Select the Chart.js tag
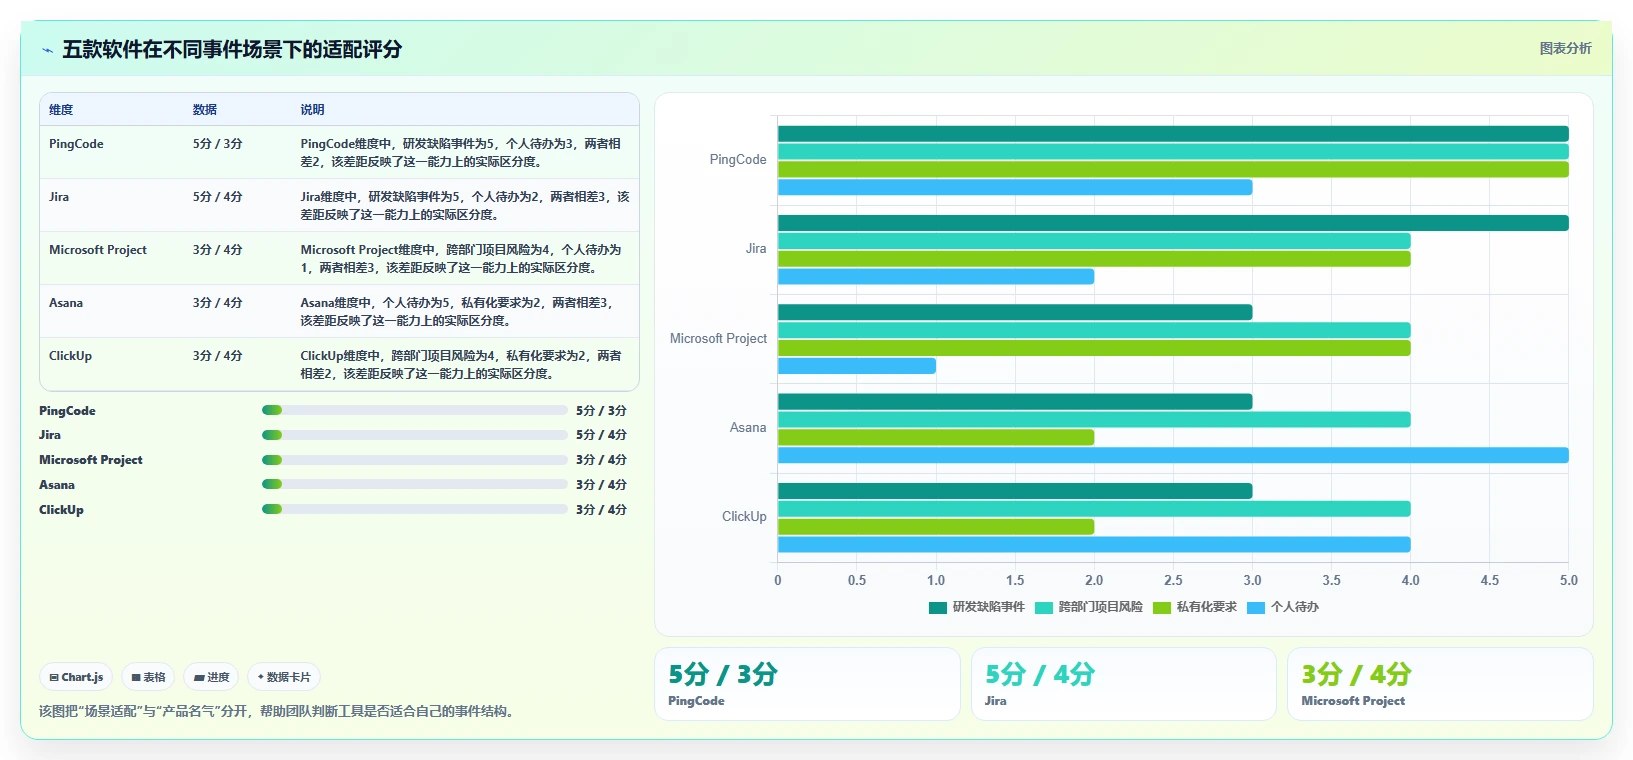This screenshot has height=760, width=1633. [x=76, y=677]
